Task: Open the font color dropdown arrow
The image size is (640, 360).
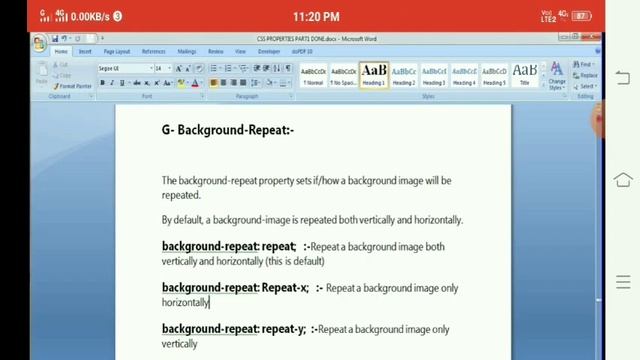Action: pyautogui.click(x=201, y=83)
